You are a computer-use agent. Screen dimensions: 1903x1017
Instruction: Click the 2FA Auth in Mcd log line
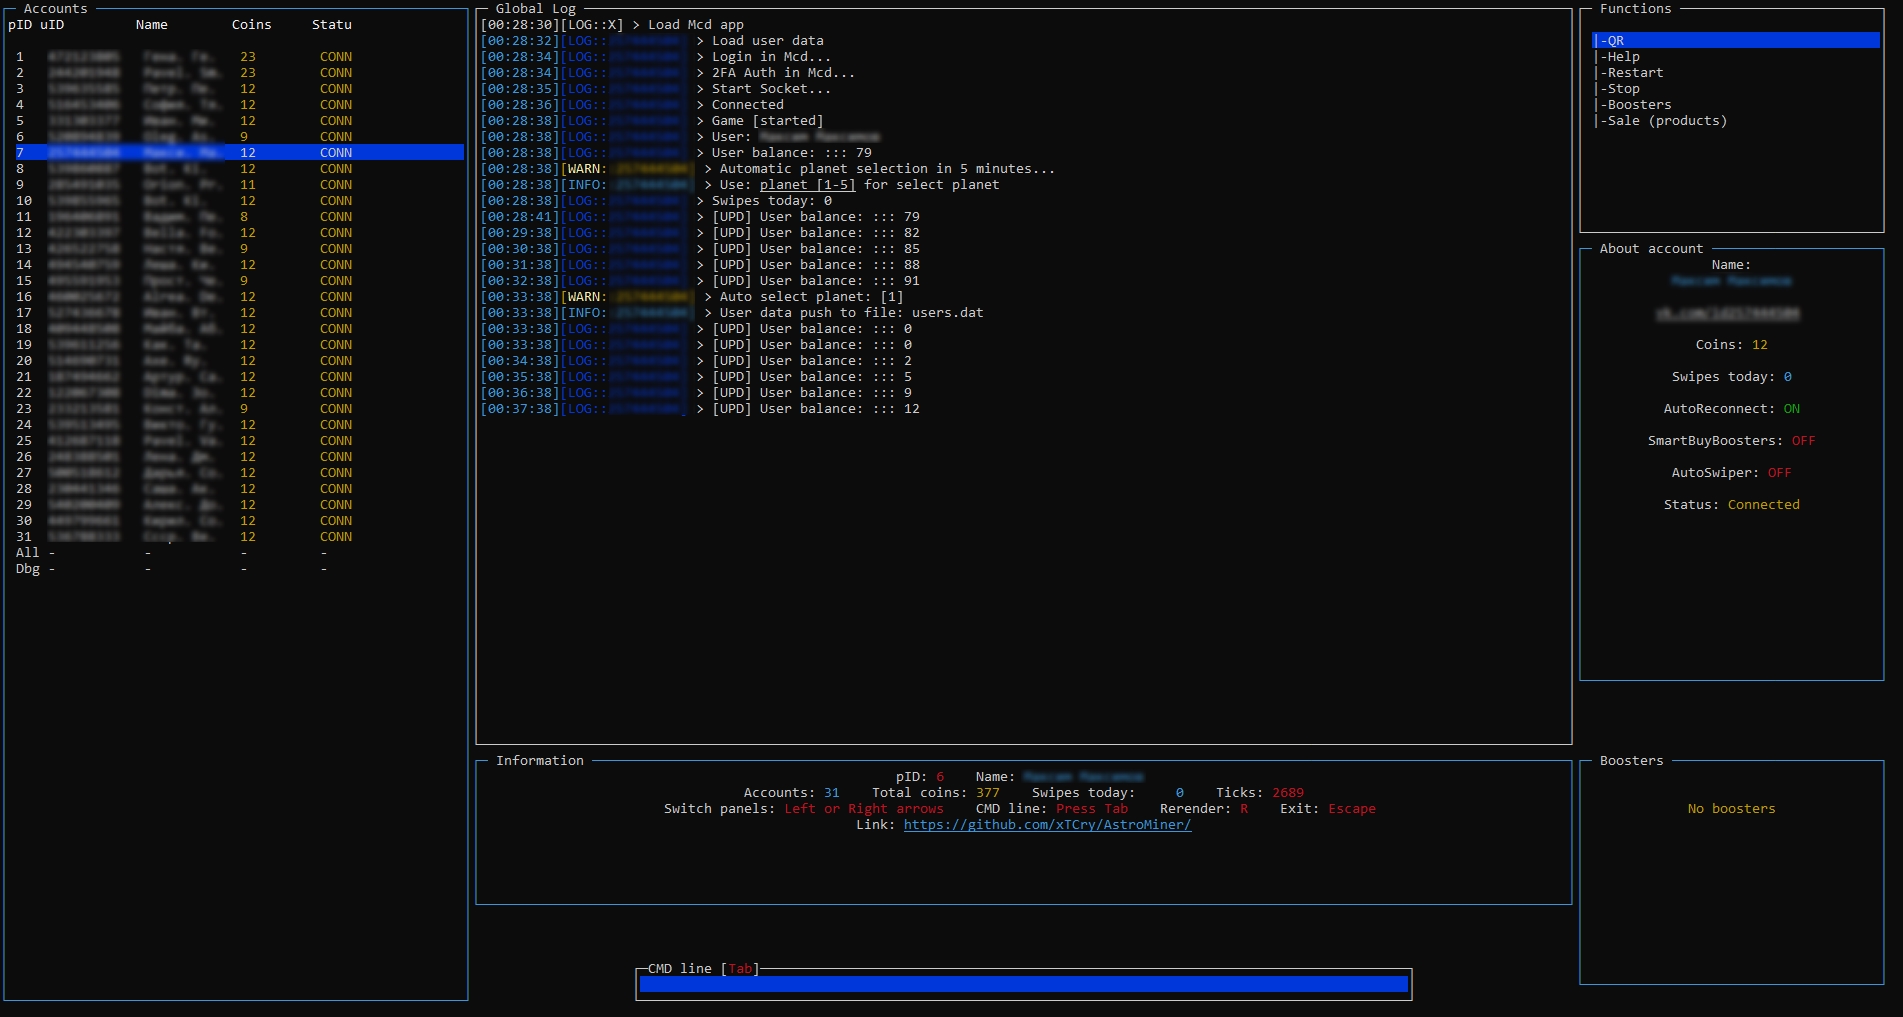[x=668, y=73]
